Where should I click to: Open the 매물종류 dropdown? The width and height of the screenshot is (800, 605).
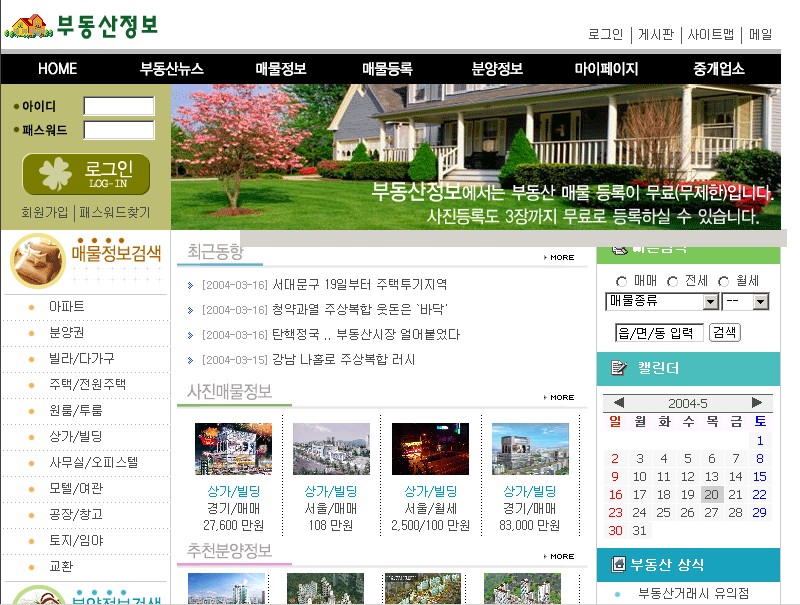[x=662, y=301]
